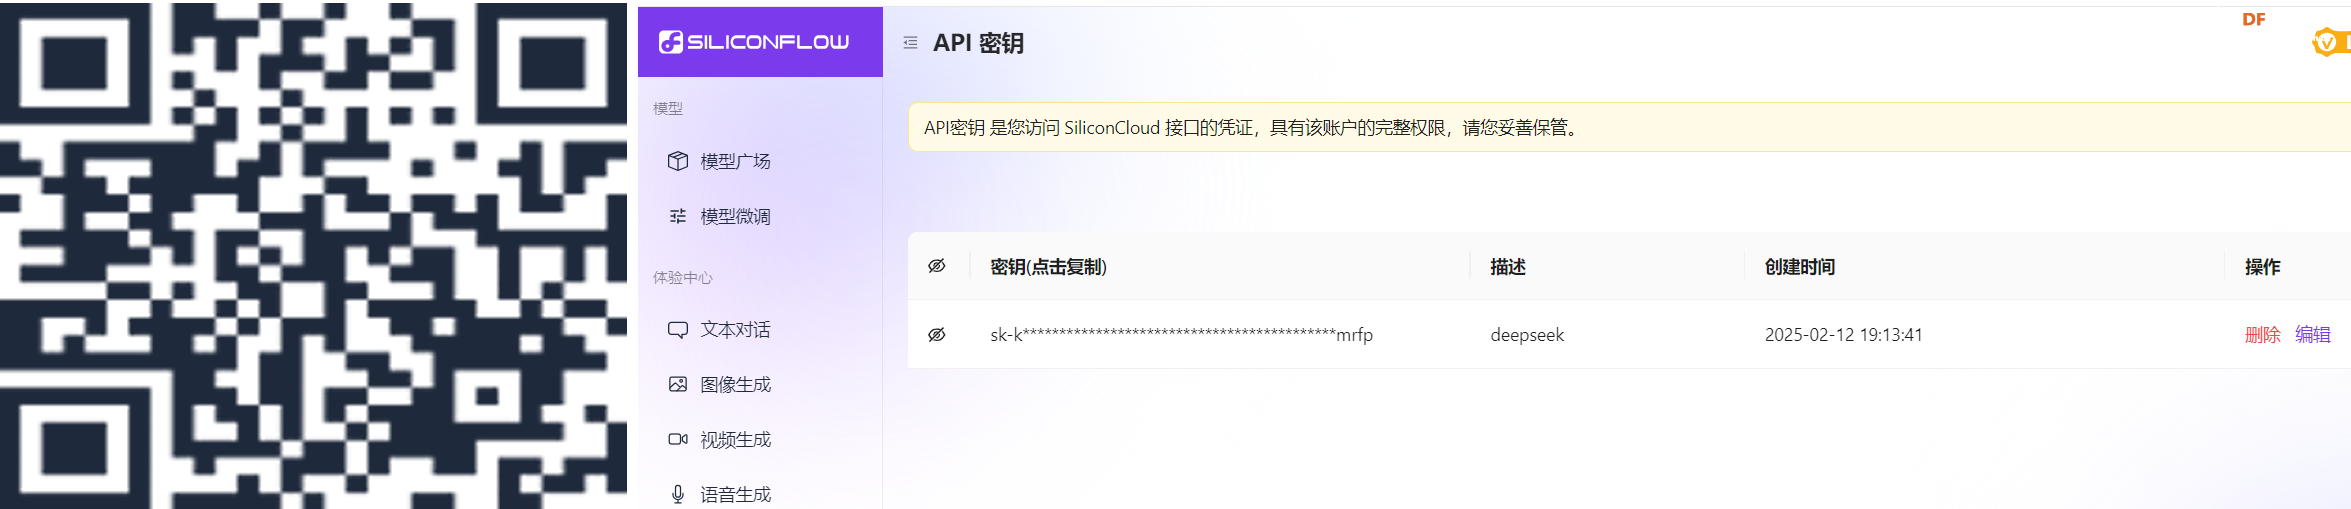The image size is (2351, 509).
Task: Click the SiliconFlow logo
Action: (x=754, y=42)
